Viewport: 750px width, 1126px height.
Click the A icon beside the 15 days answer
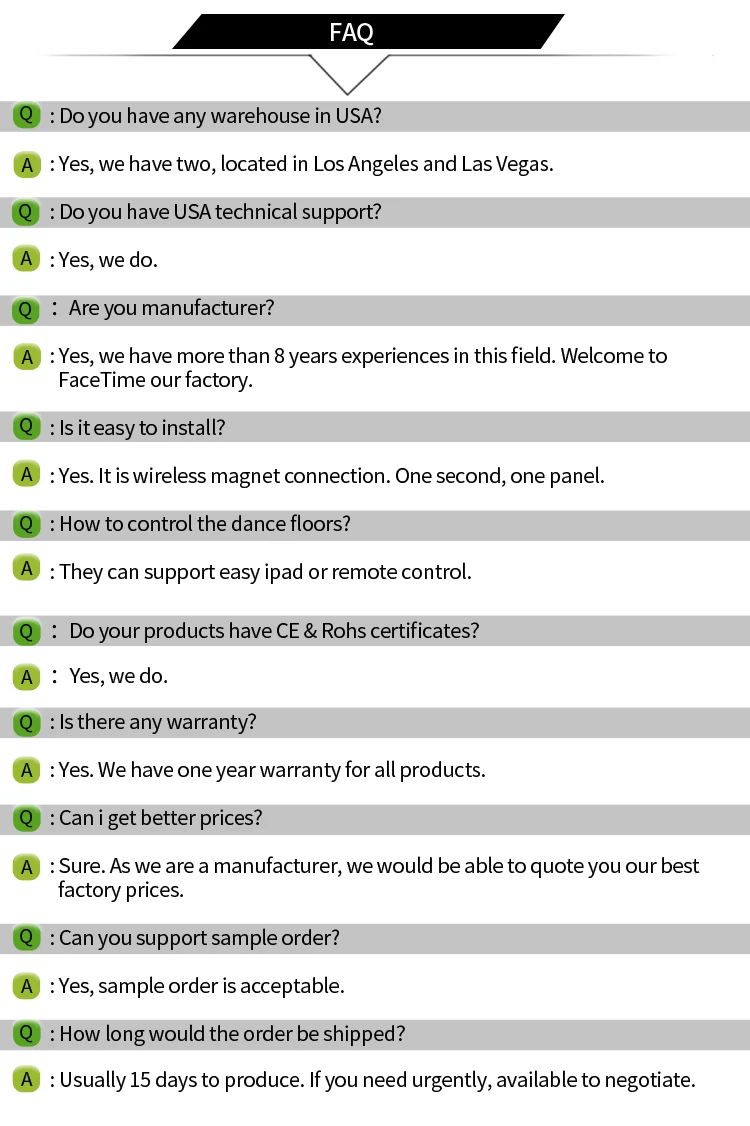(x=26, y=1080)
